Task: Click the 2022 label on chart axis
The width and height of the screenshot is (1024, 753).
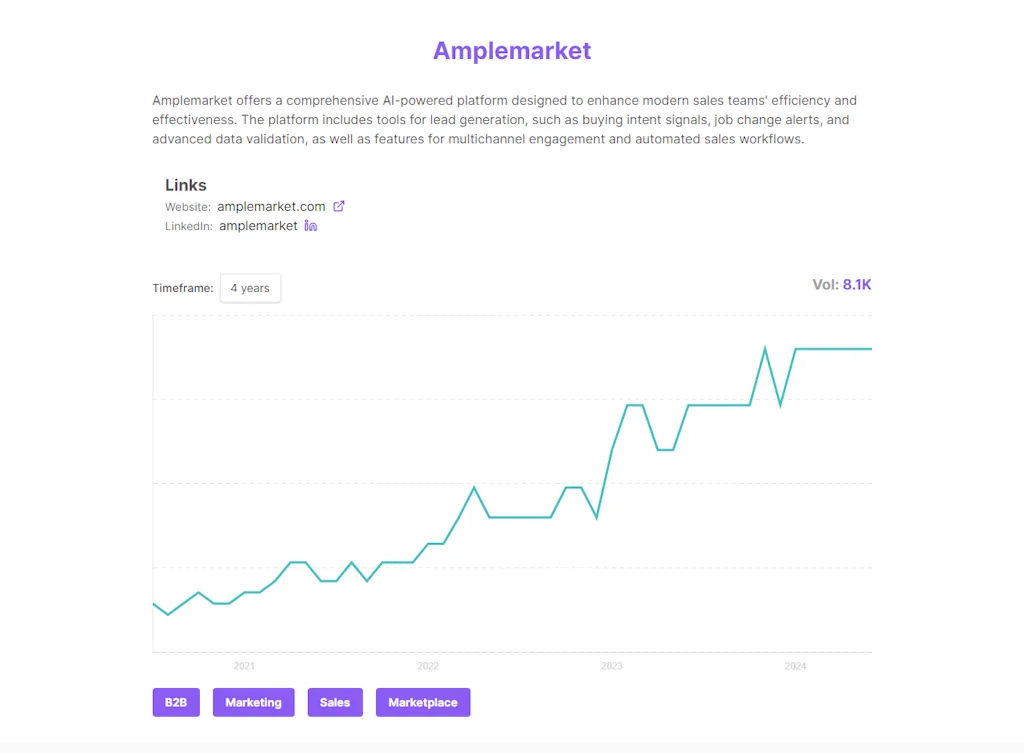Action: (x=428, y=666)
